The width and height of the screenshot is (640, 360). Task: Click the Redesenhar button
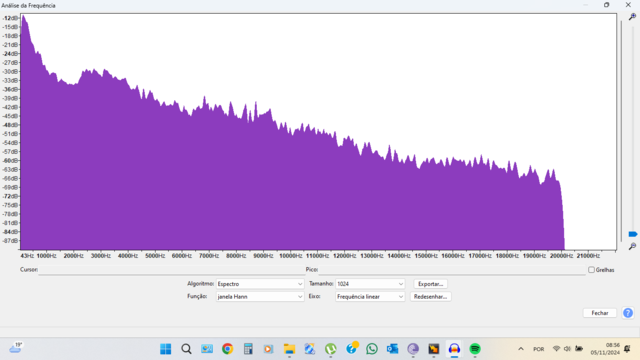(430, 297)
